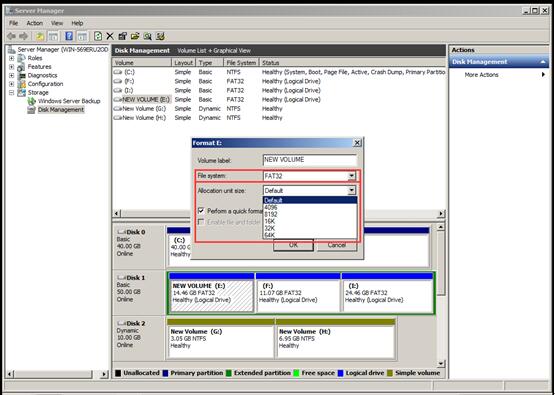Viewport: 555px width, 395px height.
Task: Click the Disk 2 icon in graphical view
Action: 121,324
